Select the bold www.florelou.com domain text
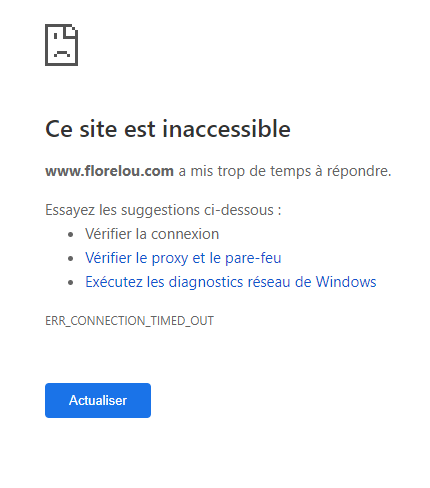 (109, 171)
